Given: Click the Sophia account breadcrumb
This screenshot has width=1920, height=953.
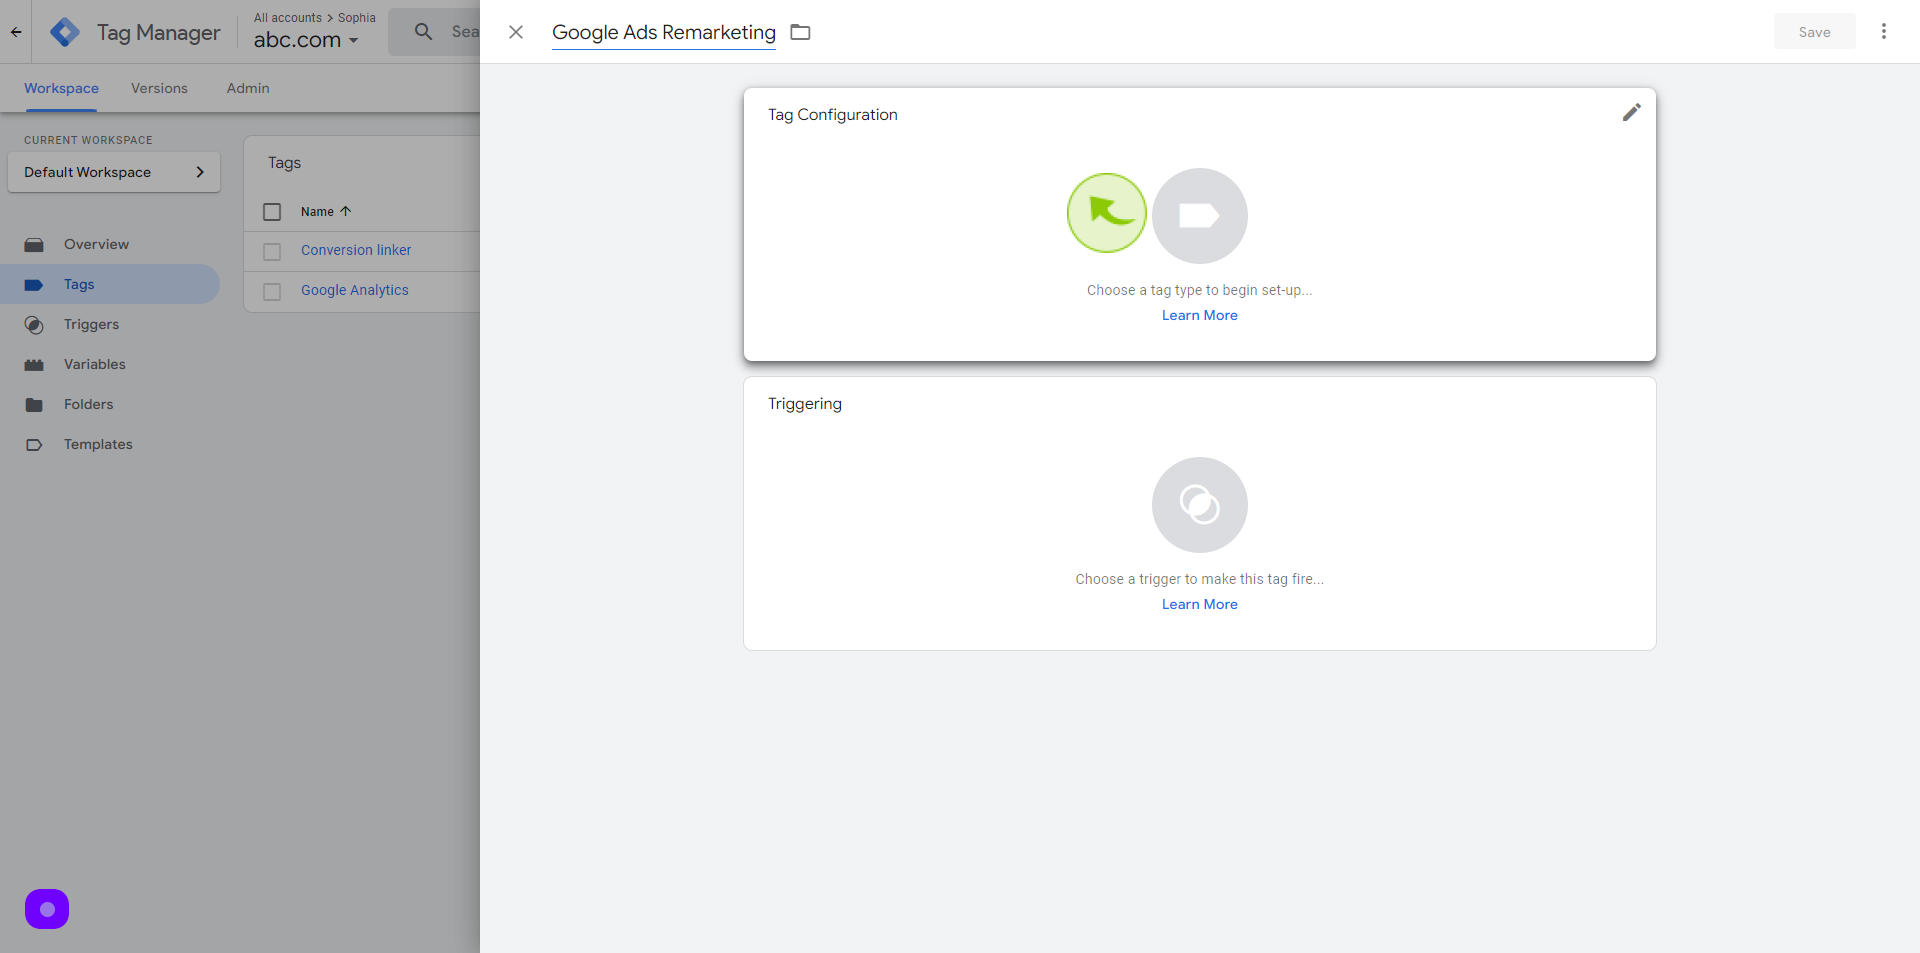Looking at the screenshot, I should pyautogui.click(x=357, y=18).
